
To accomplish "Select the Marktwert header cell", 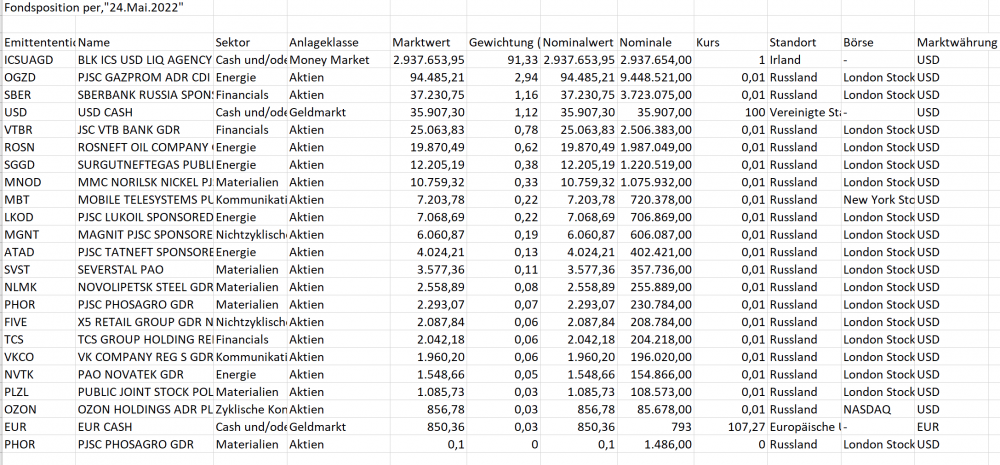I will pos(428,43).
